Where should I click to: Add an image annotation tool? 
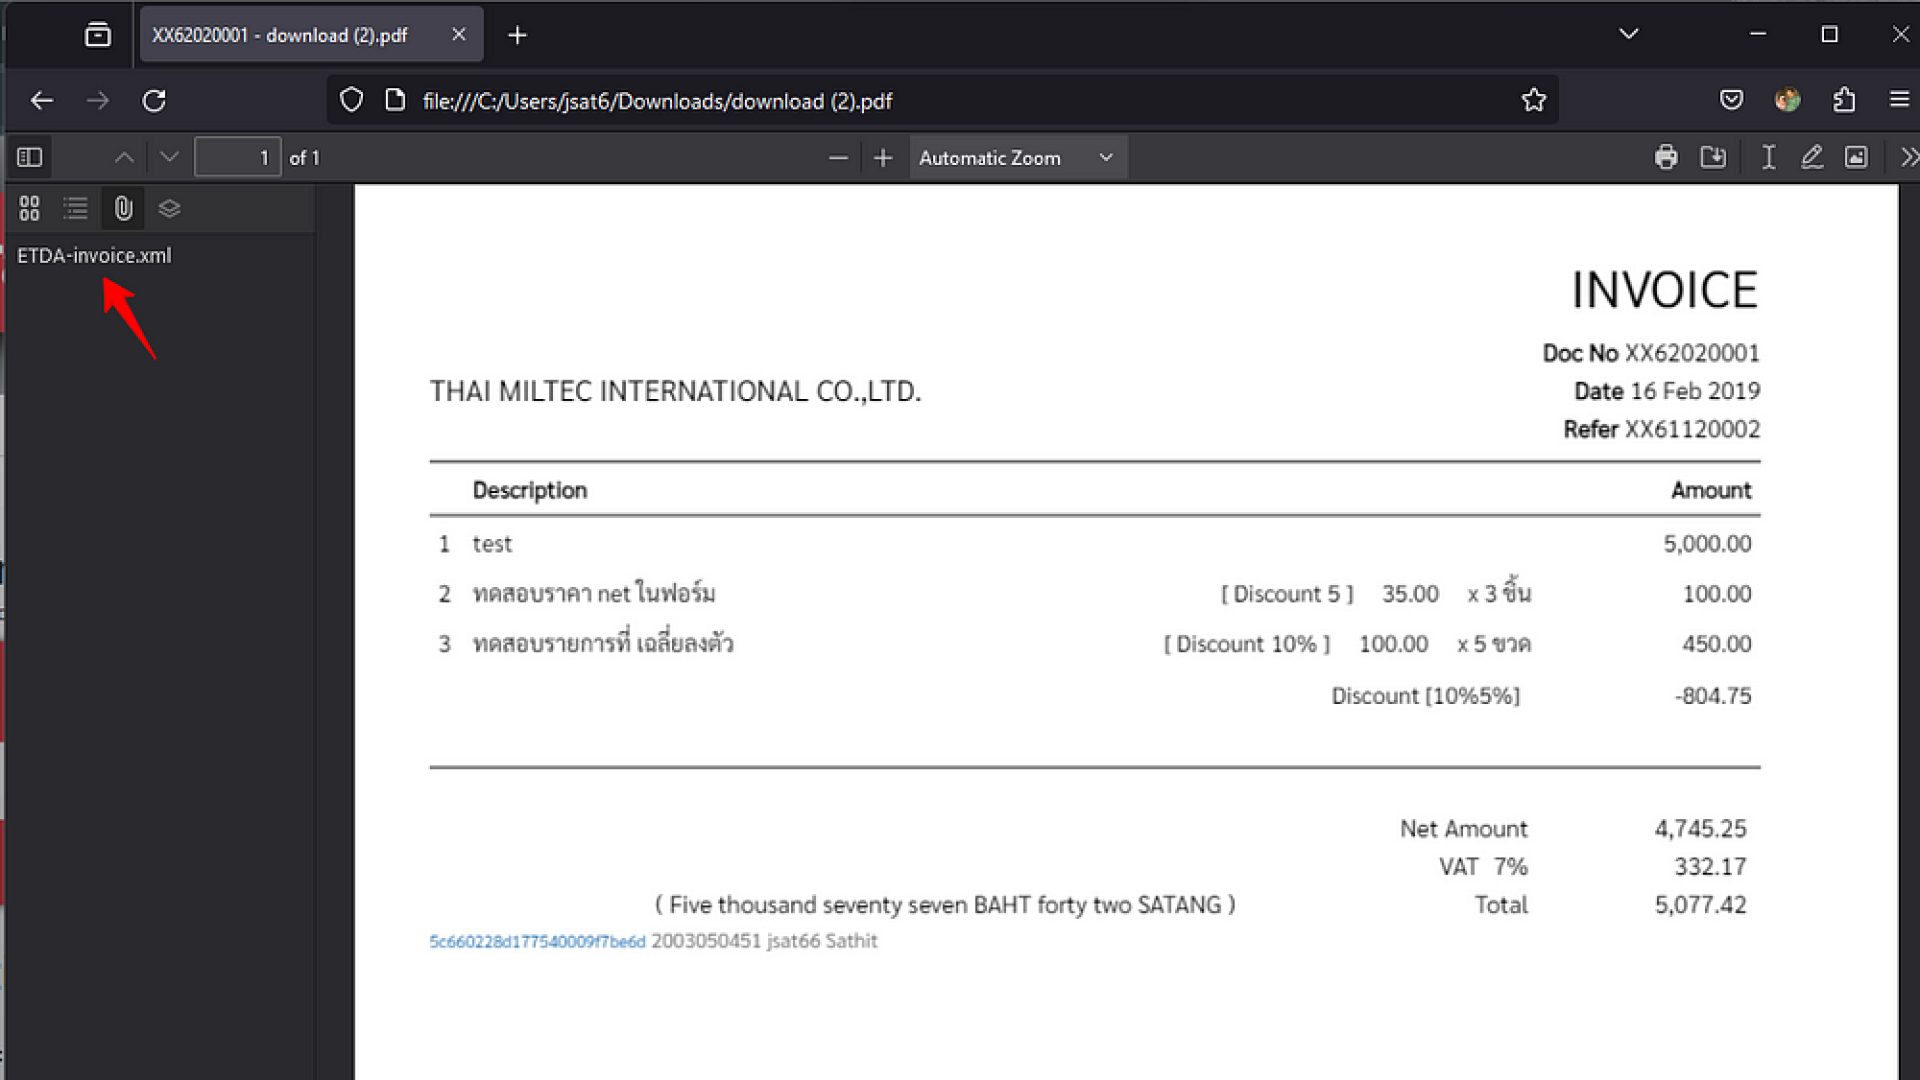coord(1856,157)
